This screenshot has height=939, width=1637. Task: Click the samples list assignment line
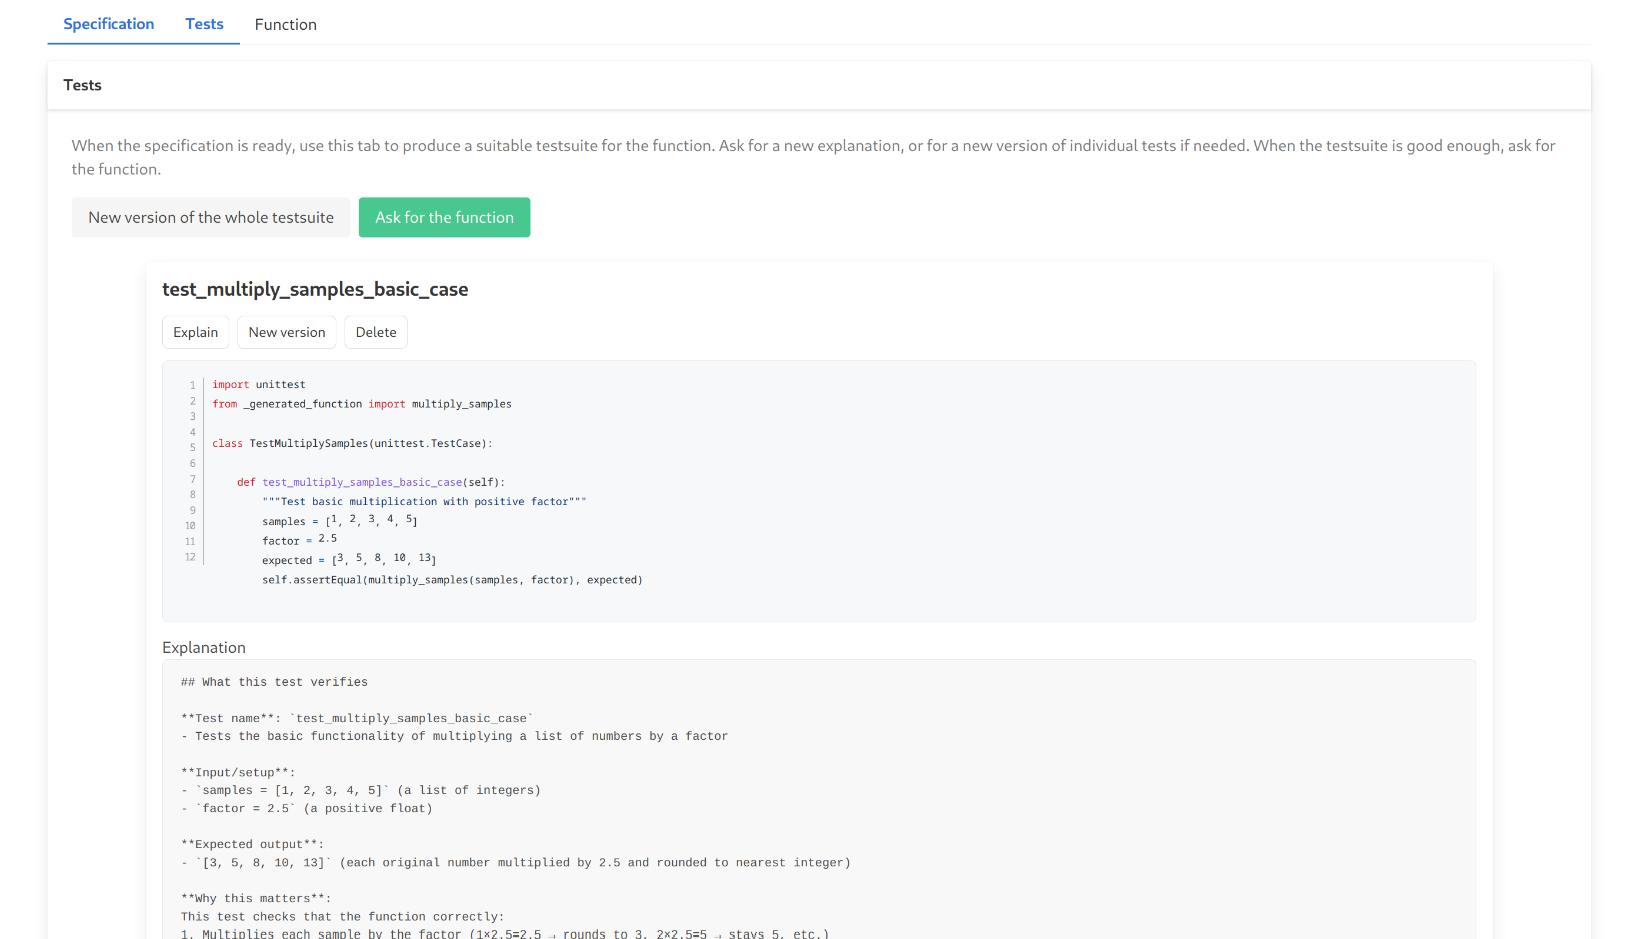click(x=340, y=521)
